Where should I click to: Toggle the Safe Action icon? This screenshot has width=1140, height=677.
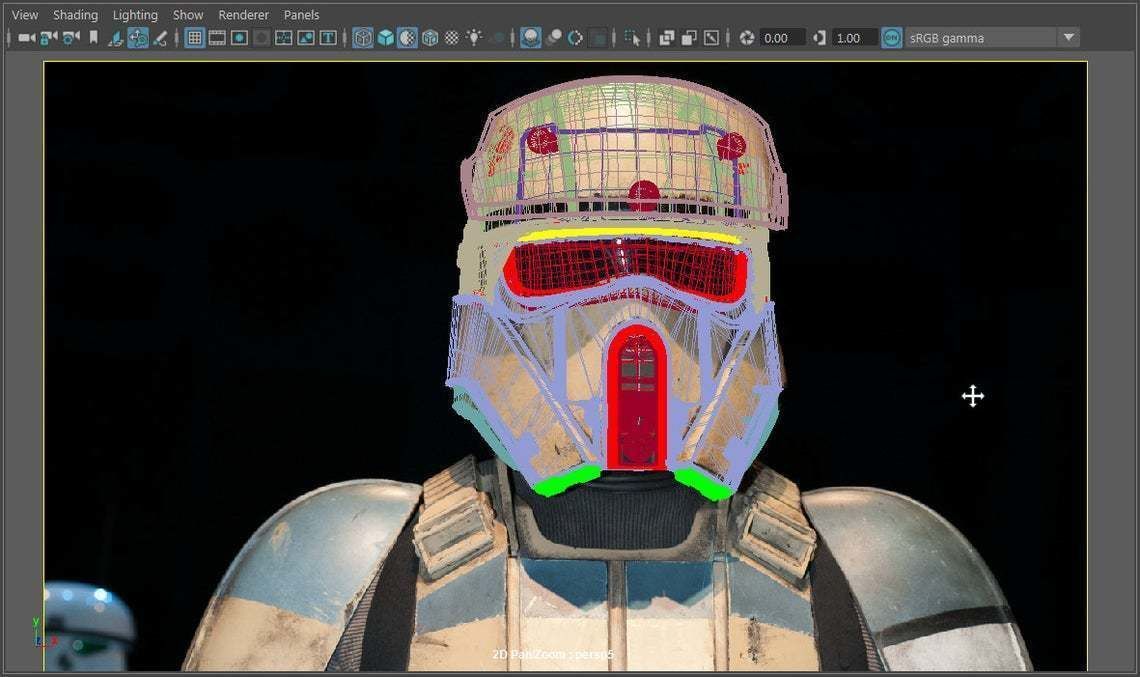tap(306, 38)
